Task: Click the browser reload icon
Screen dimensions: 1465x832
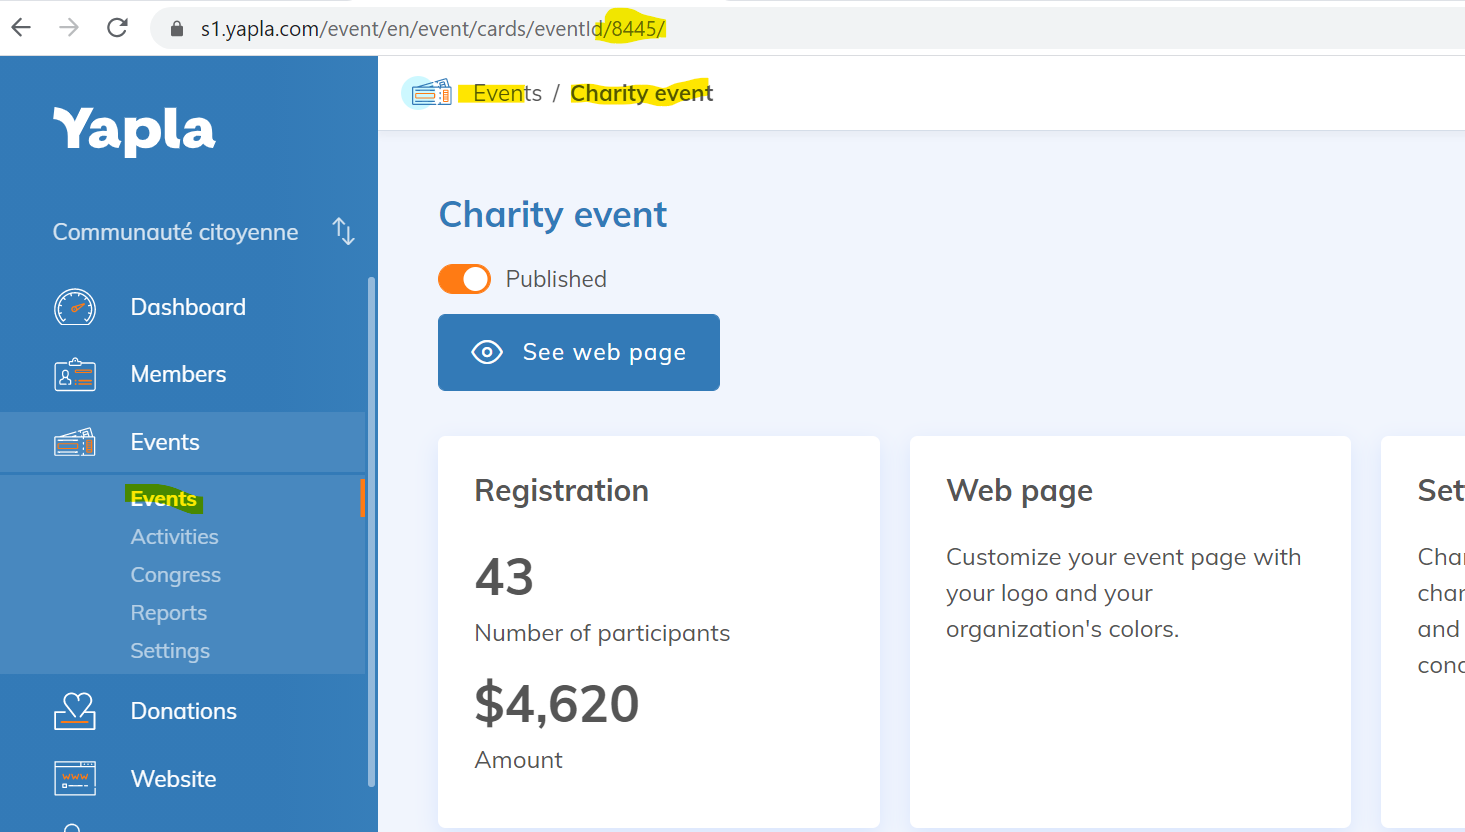Action: click(x=117, y=28)
